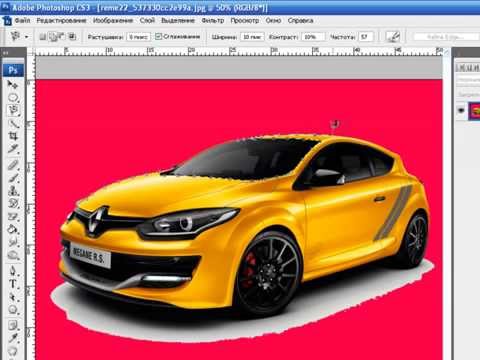The height and width of the screenshot is (360, 480).
Task: Toggle the pen pressure option
Action: (393, 36)
